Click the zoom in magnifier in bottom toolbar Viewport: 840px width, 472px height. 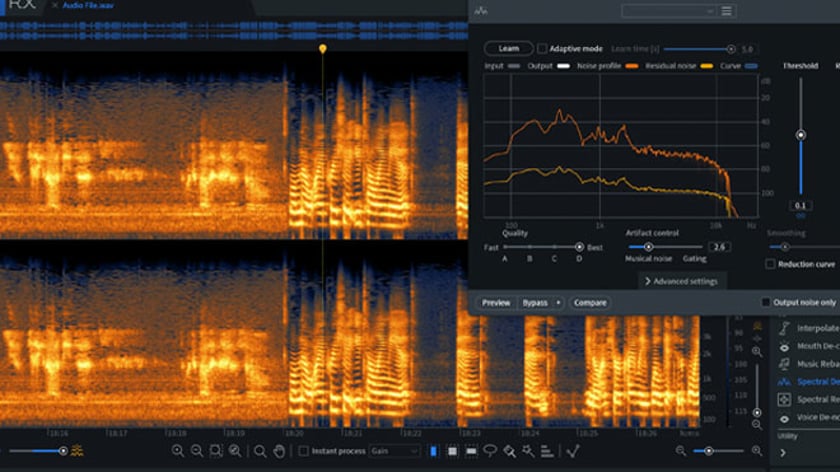pyautogui.click(x=178, y=452)
